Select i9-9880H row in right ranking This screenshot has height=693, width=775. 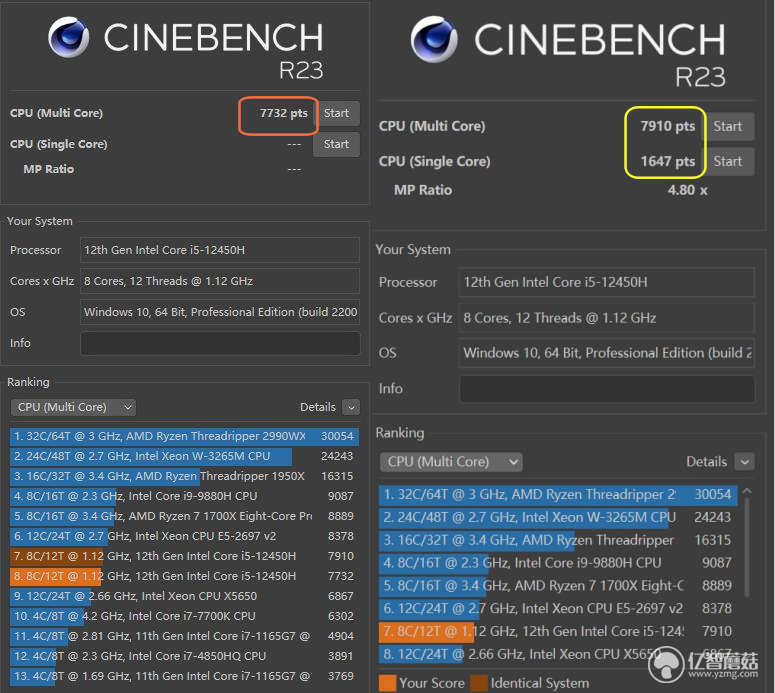point(559,563)
